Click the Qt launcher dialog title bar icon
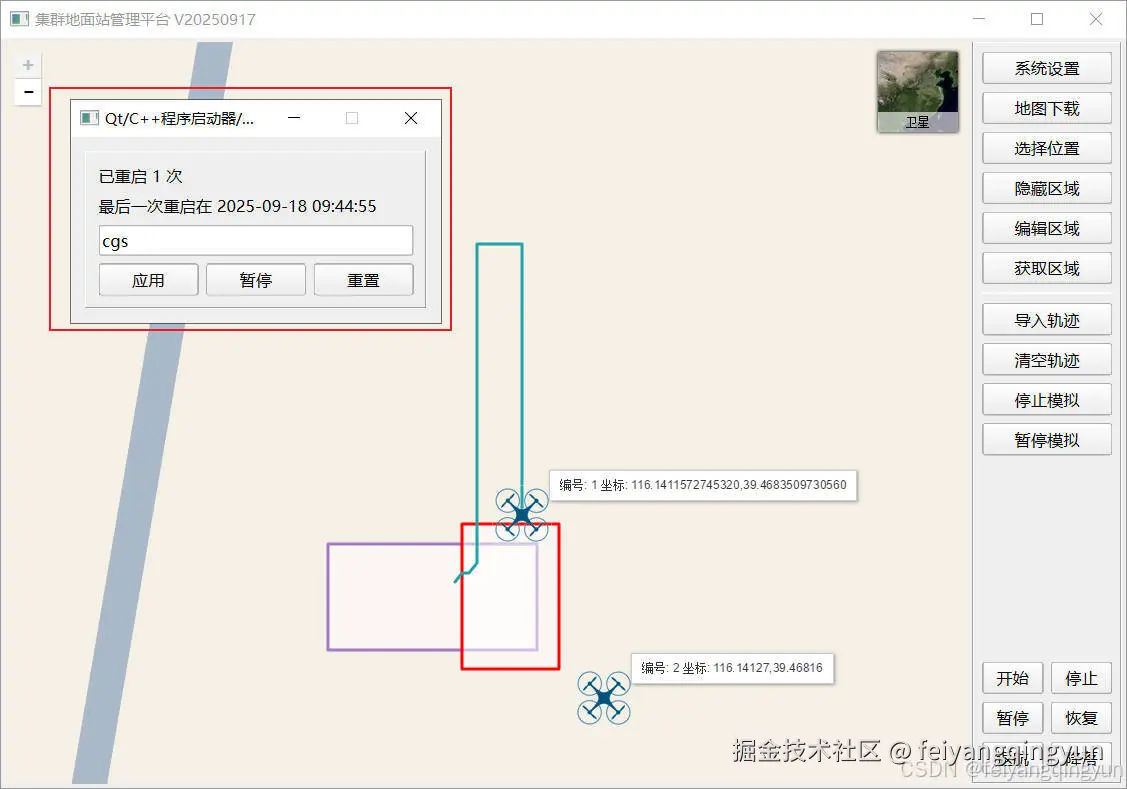This screenshot has width=1127, height=789. (89, 117)
